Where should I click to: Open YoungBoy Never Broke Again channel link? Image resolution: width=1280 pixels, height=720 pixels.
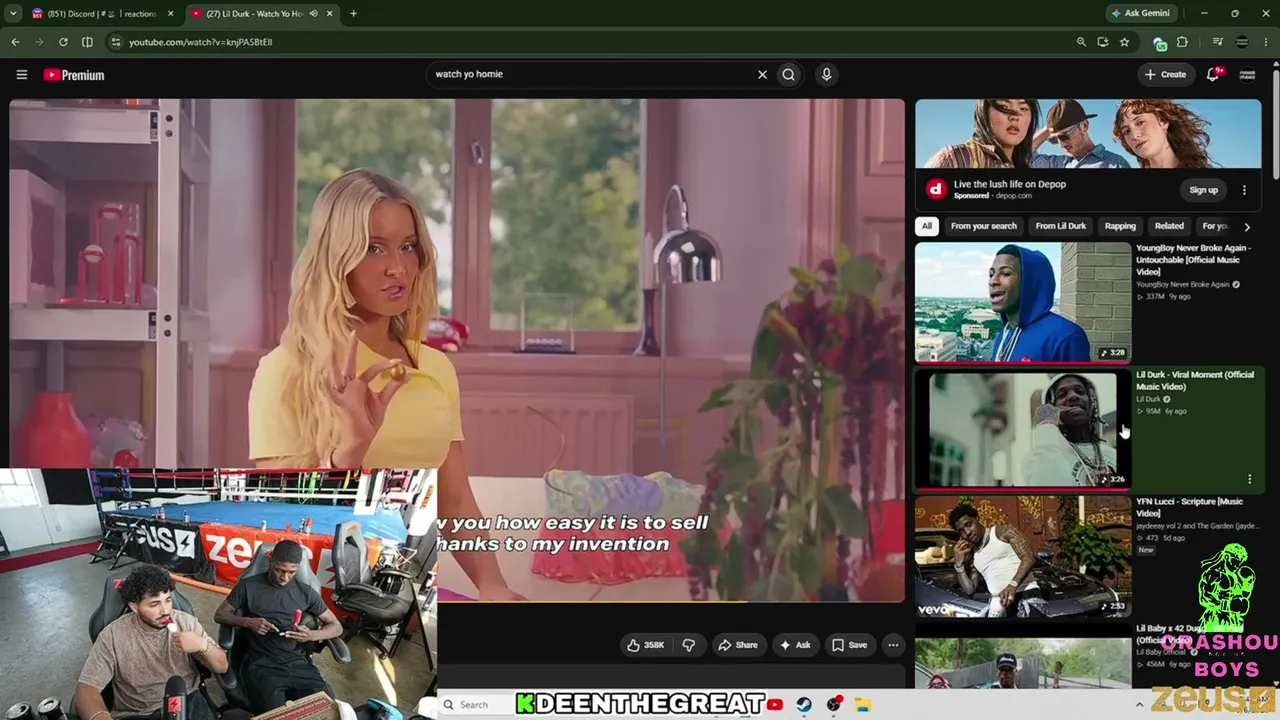[x=1182, y=284]
